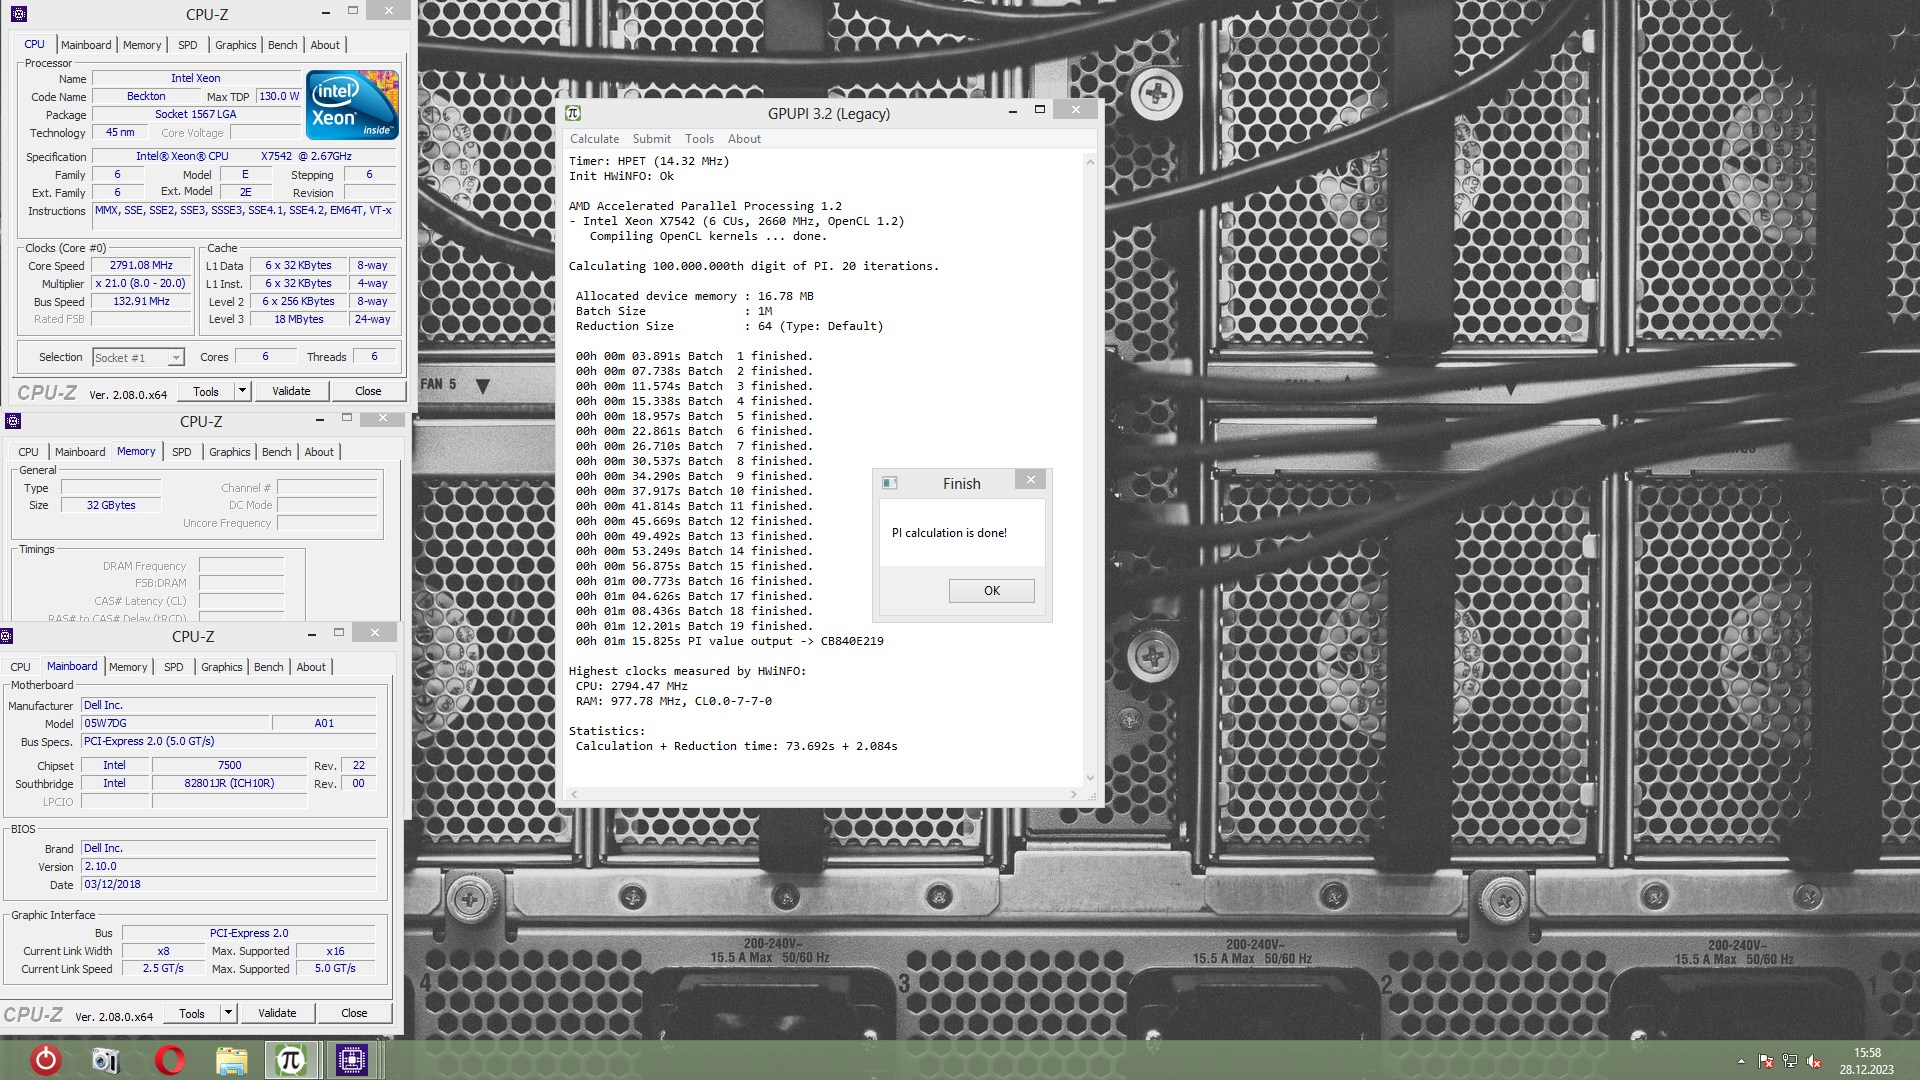Select Memory tab in Mainboard CPU-Z window
The height and width of the screenshot is (1080, 1920).
pos(128,667)
